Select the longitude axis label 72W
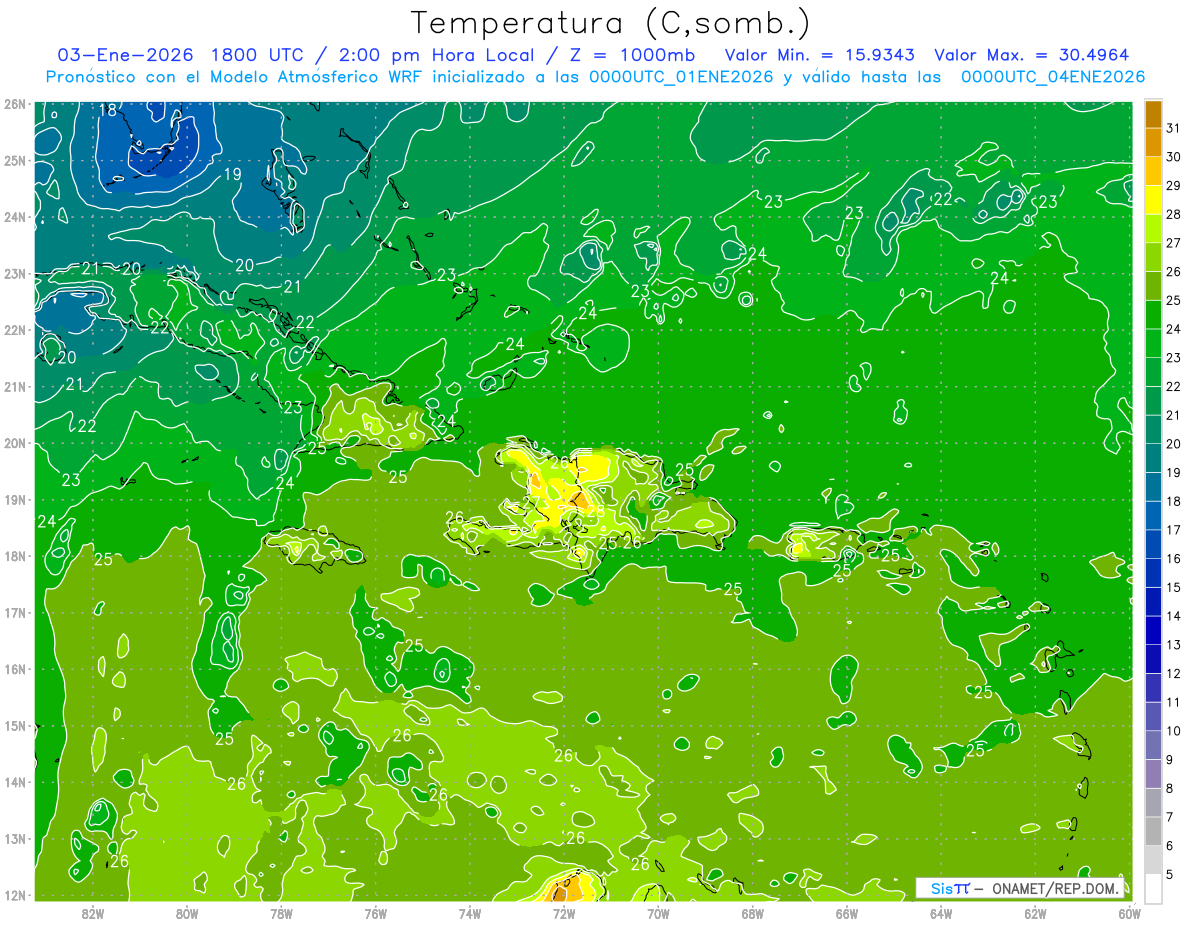This screenshot has height=927, width=1200. coord(564,912)
